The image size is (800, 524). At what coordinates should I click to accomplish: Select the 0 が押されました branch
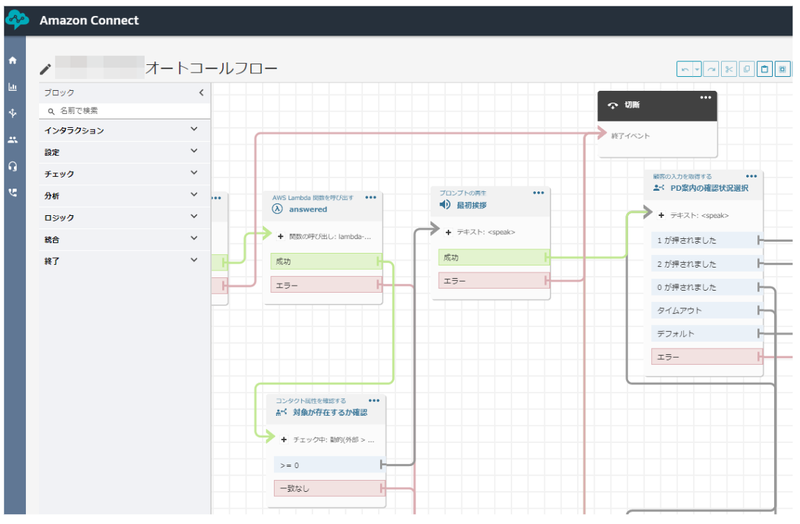point(707,287)
